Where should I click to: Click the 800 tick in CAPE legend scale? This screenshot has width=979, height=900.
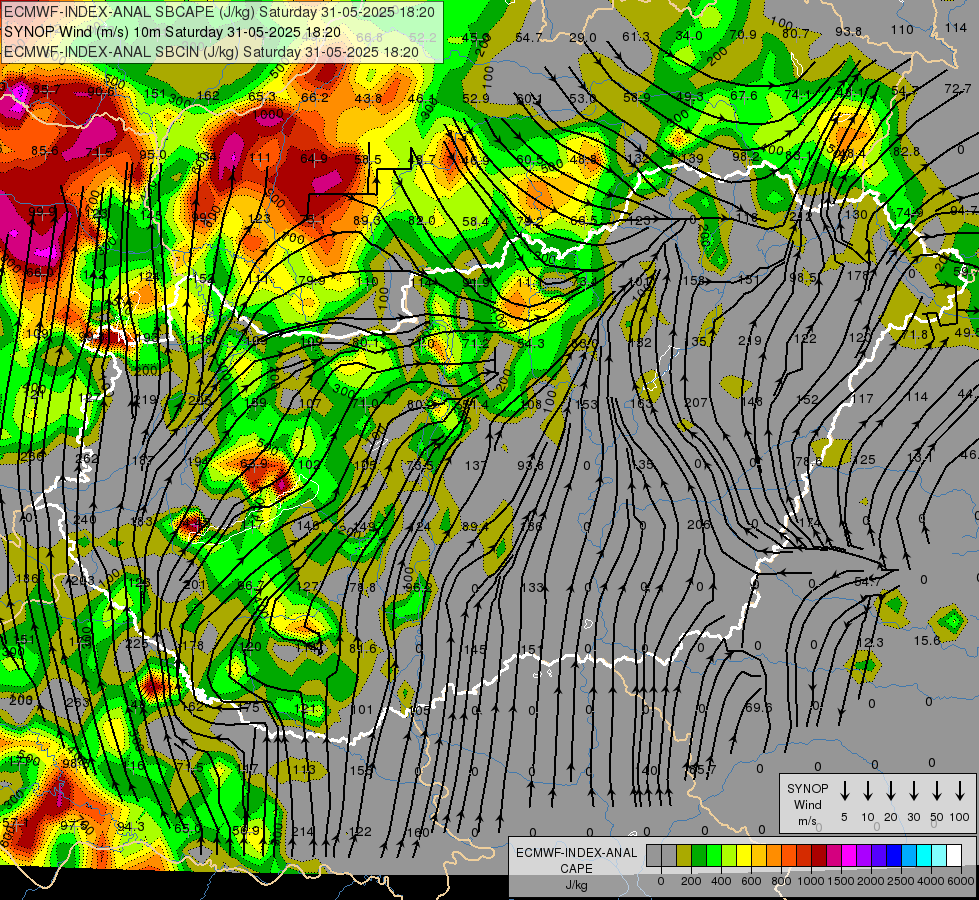point(781,881)
